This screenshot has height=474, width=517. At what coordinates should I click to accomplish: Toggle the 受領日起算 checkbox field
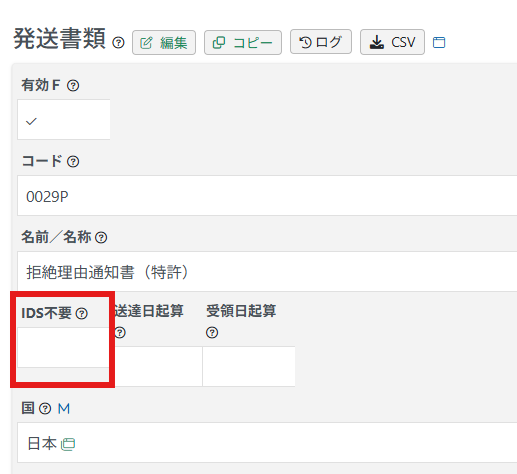point(249,366)
